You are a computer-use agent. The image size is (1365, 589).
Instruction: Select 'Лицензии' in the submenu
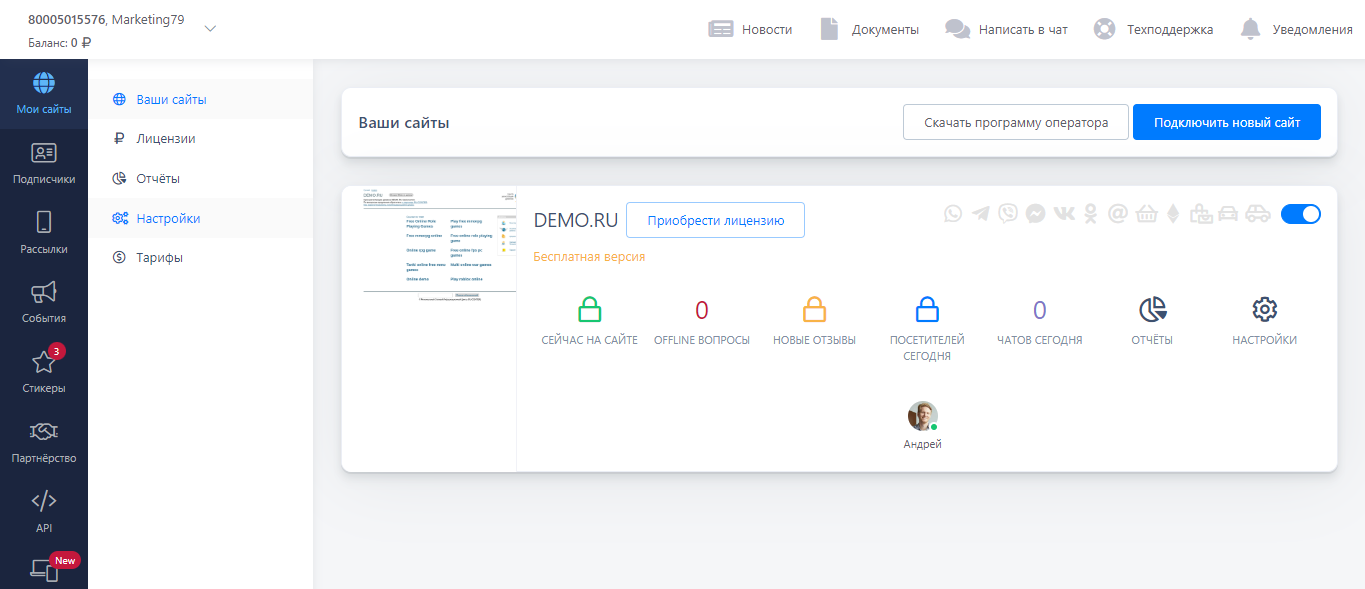tap(166, 139)
